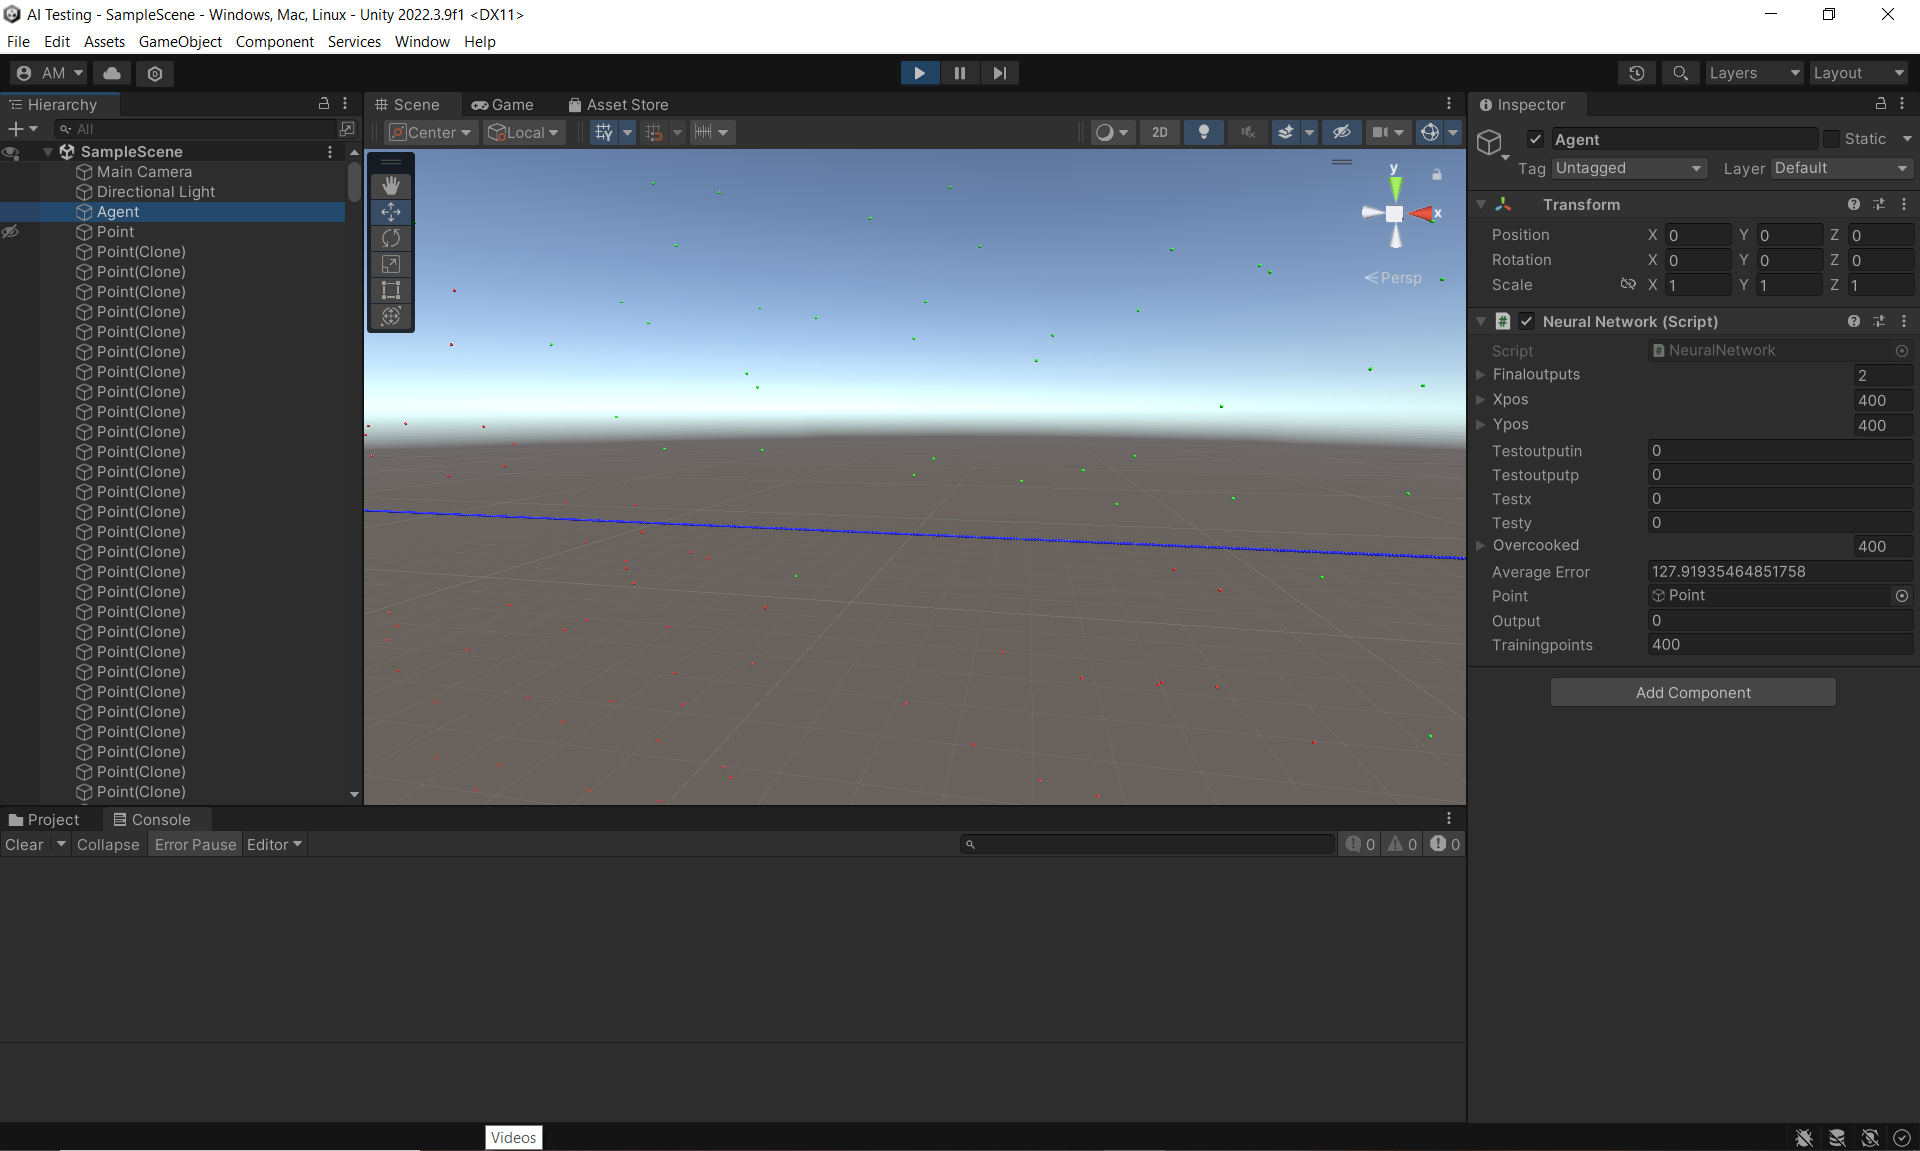The height and width of the screenshot is (1151, 1920).
Task: Disable the Neural Network script checkbox
Action: point(1527,321)
